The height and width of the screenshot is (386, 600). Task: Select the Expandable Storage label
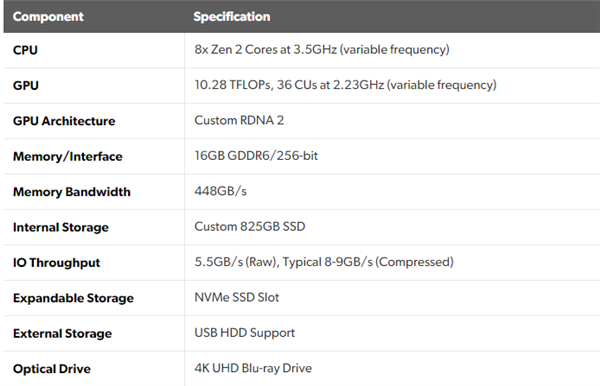(x=73, y=298)
